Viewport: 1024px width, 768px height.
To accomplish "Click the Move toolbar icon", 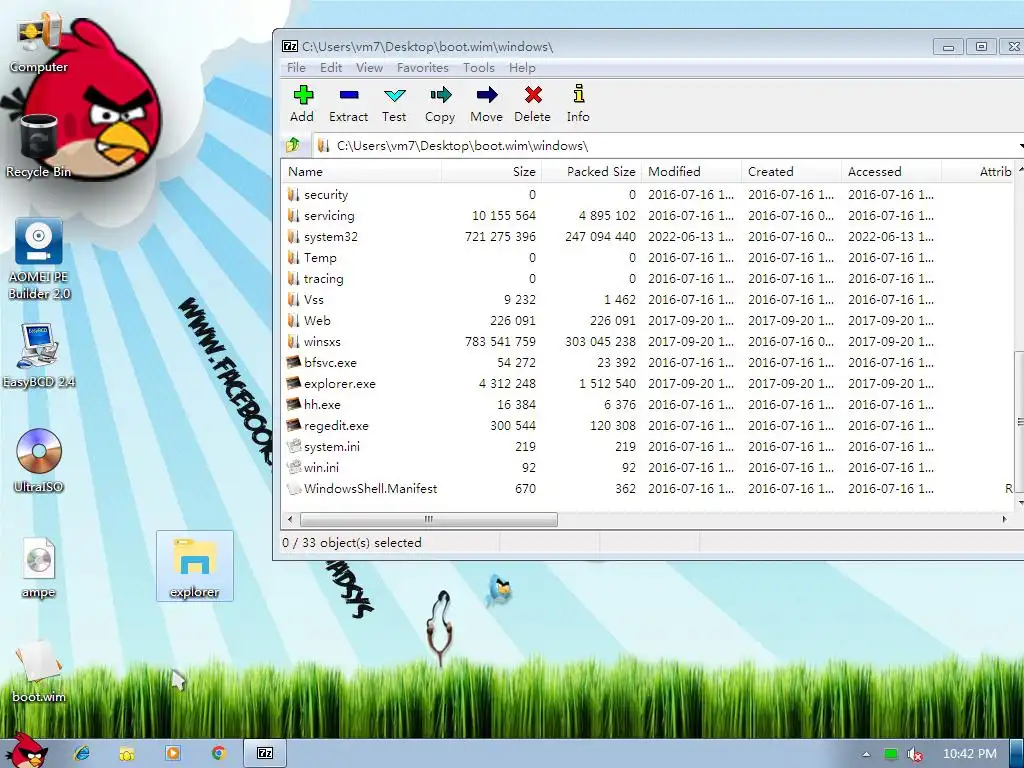I will click(x=487, y=95).
